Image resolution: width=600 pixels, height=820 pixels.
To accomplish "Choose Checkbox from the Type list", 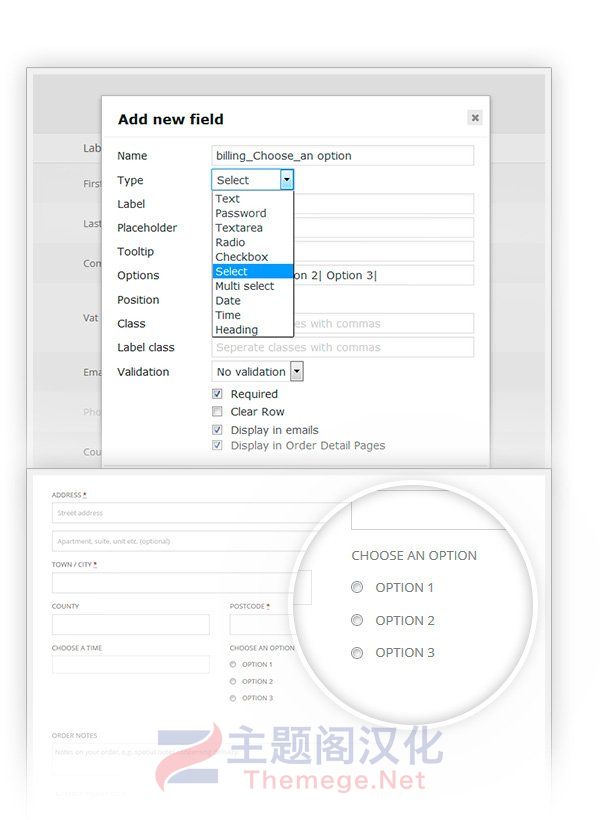I will click(x=253, y=257).
